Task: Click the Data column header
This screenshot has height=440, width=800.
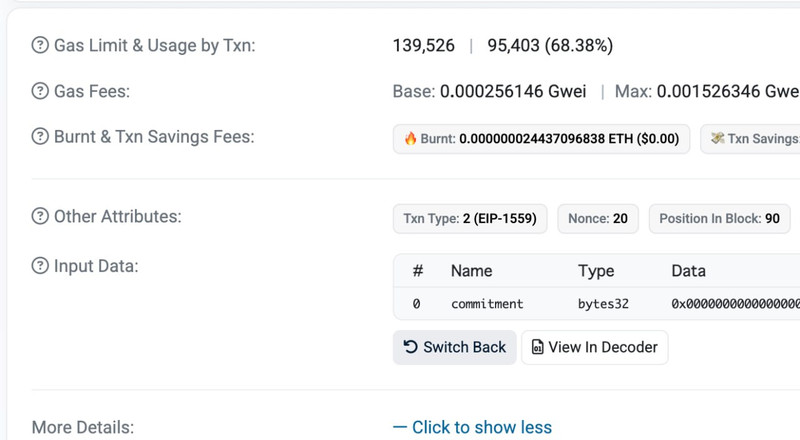Action: pos(688,271)
